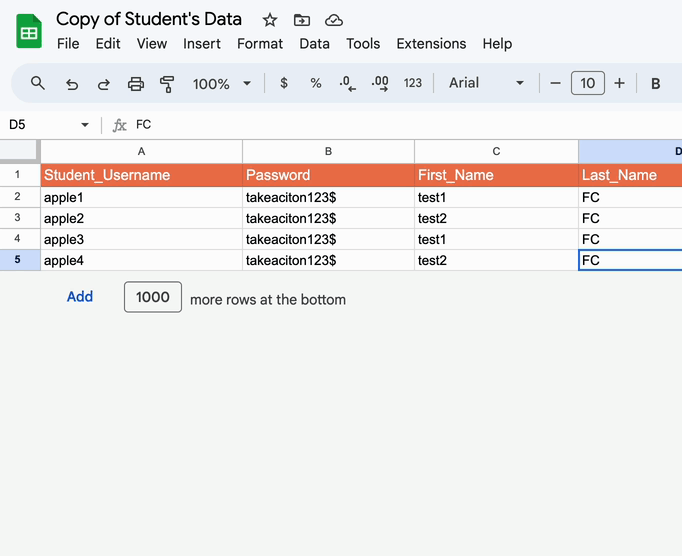Expand the name box dropdown arrow
682x556 pixels.
pos(85,125)
